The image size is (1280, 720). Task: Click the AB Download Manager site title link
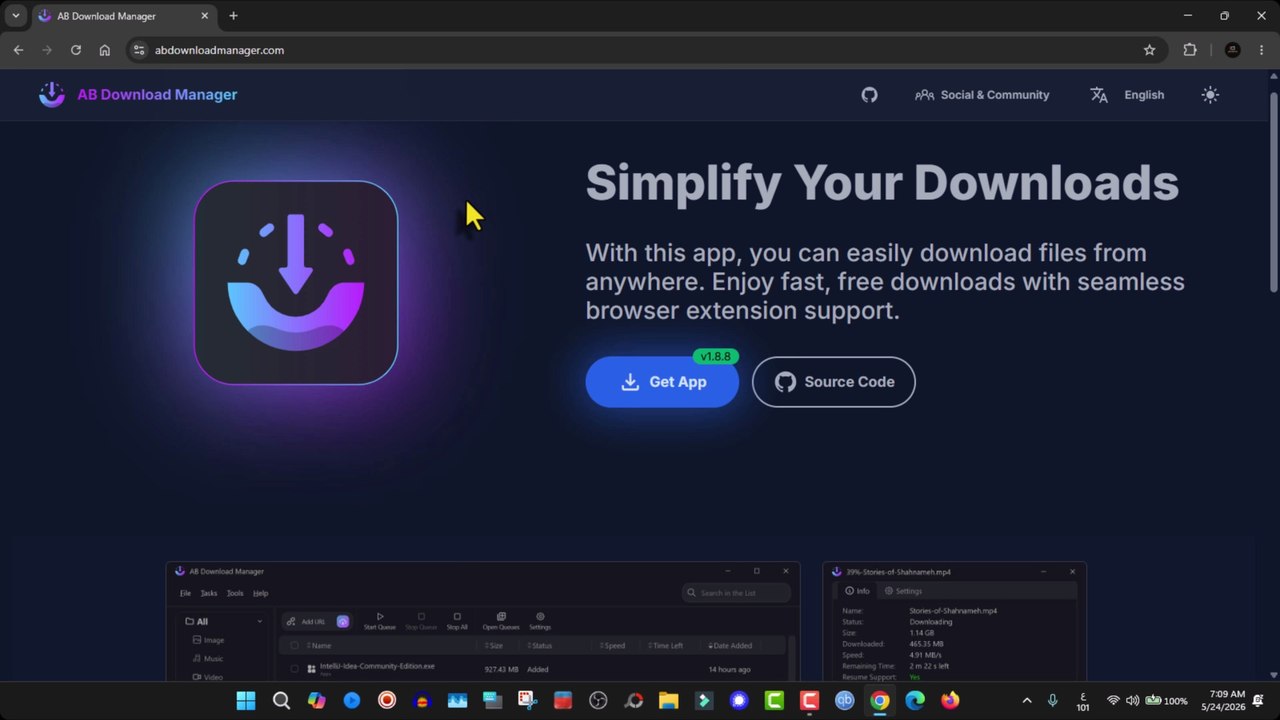(157, 95)
